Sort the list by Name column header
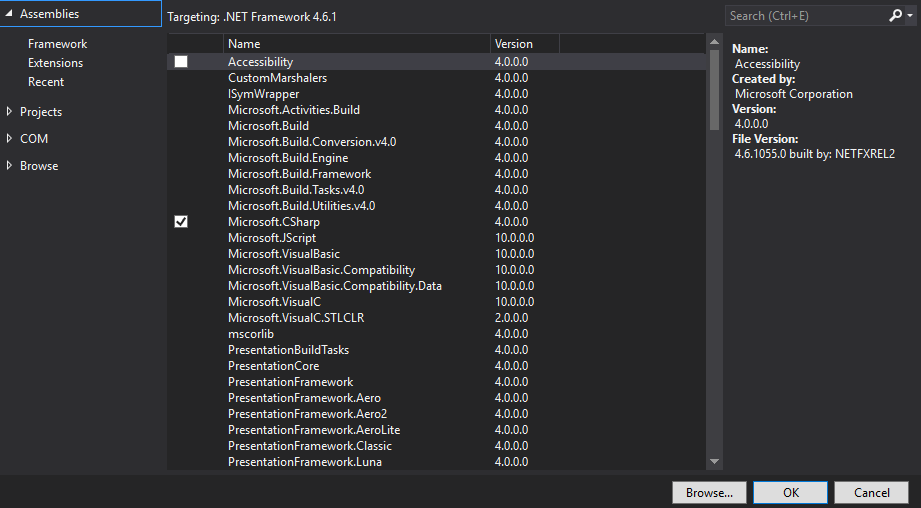Screen dimensions: 921x508 tap(355, 44)
